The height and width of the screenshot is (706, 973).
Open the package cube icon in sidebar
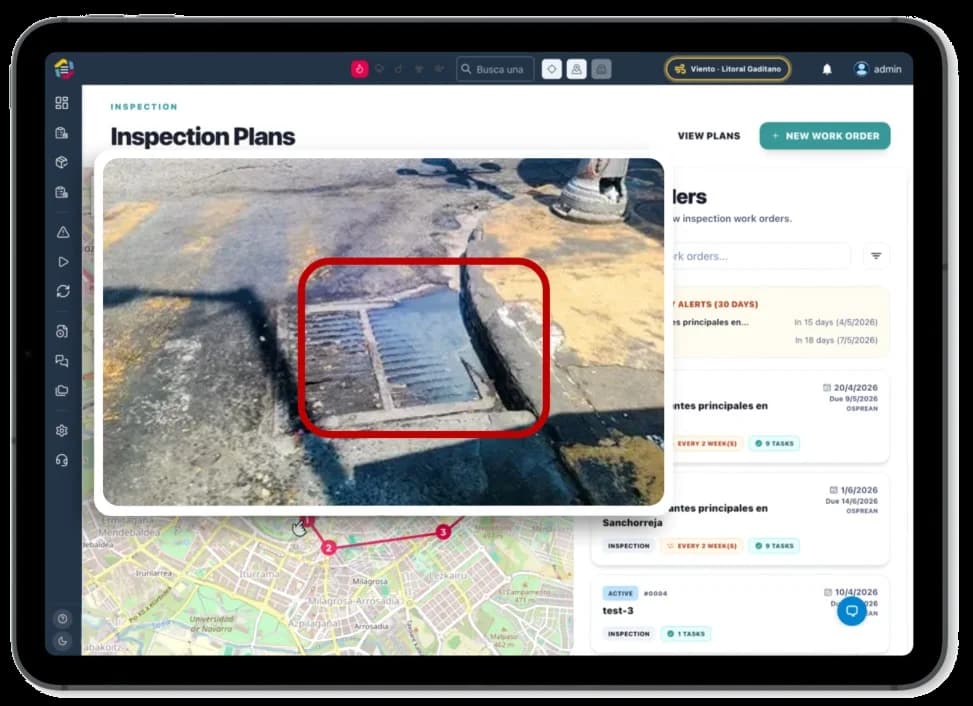61,162
